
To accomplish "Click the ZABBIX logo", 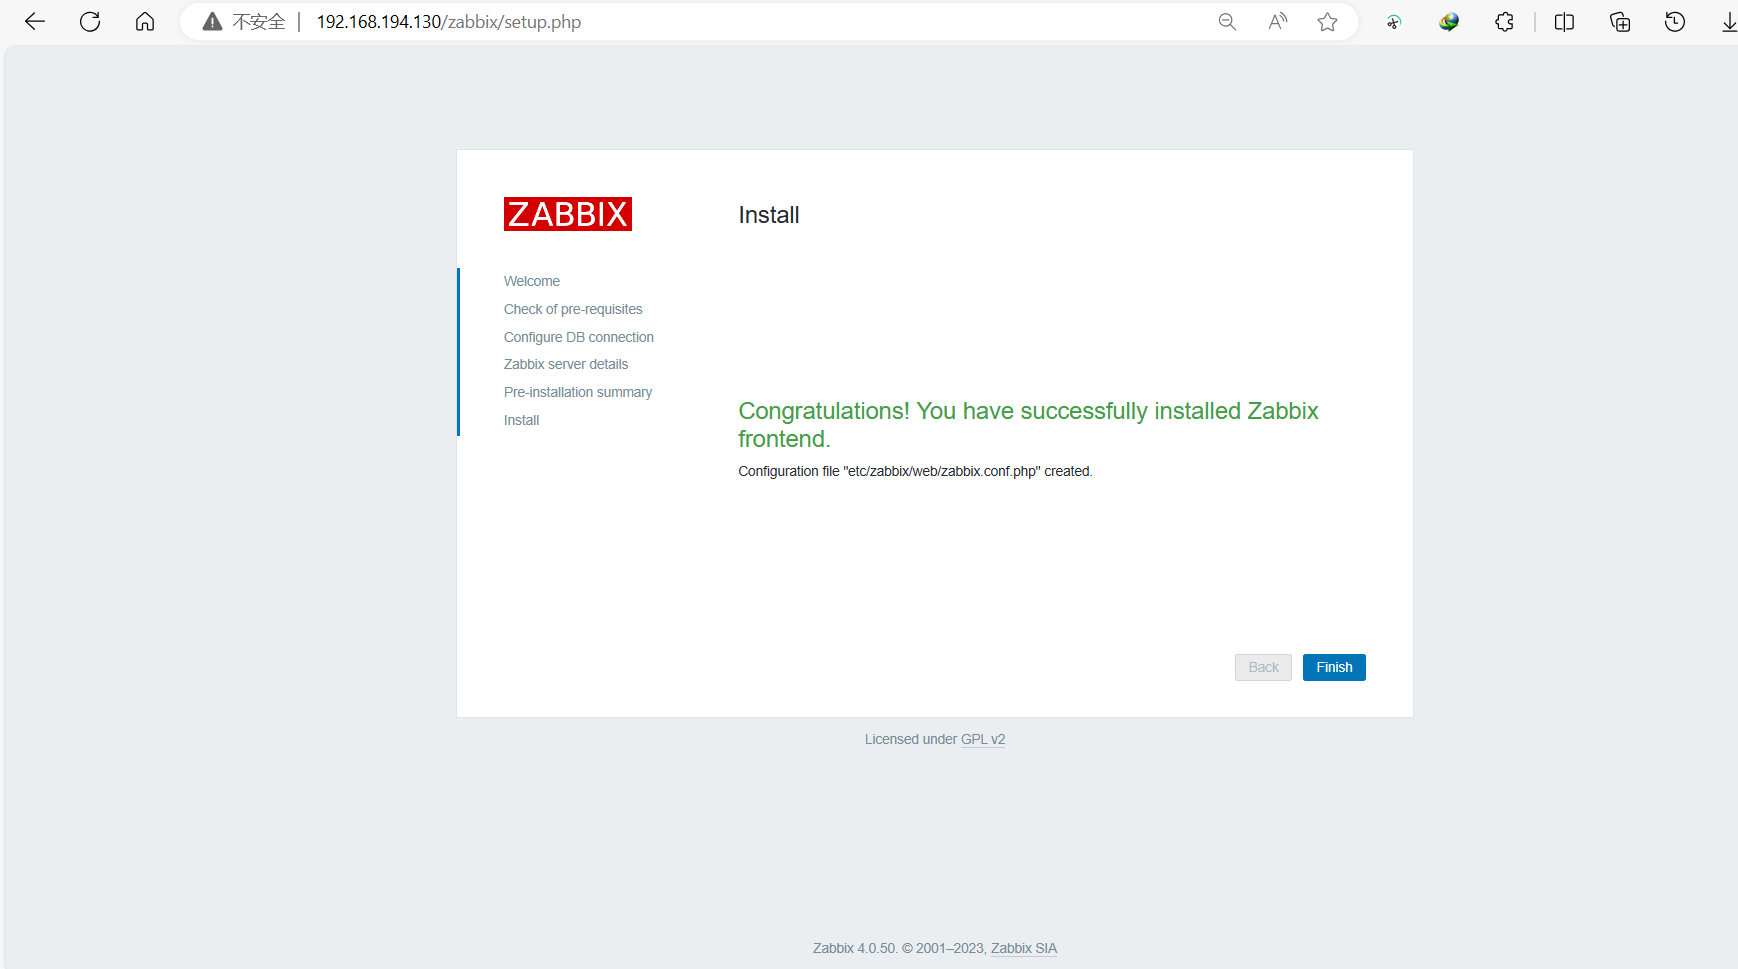I will click(x=568, y=214).
